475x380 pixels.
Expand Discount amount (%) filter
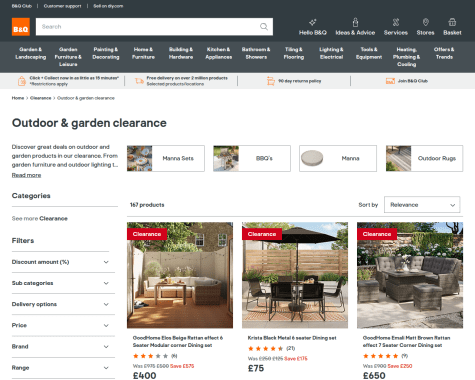(60, 262)
